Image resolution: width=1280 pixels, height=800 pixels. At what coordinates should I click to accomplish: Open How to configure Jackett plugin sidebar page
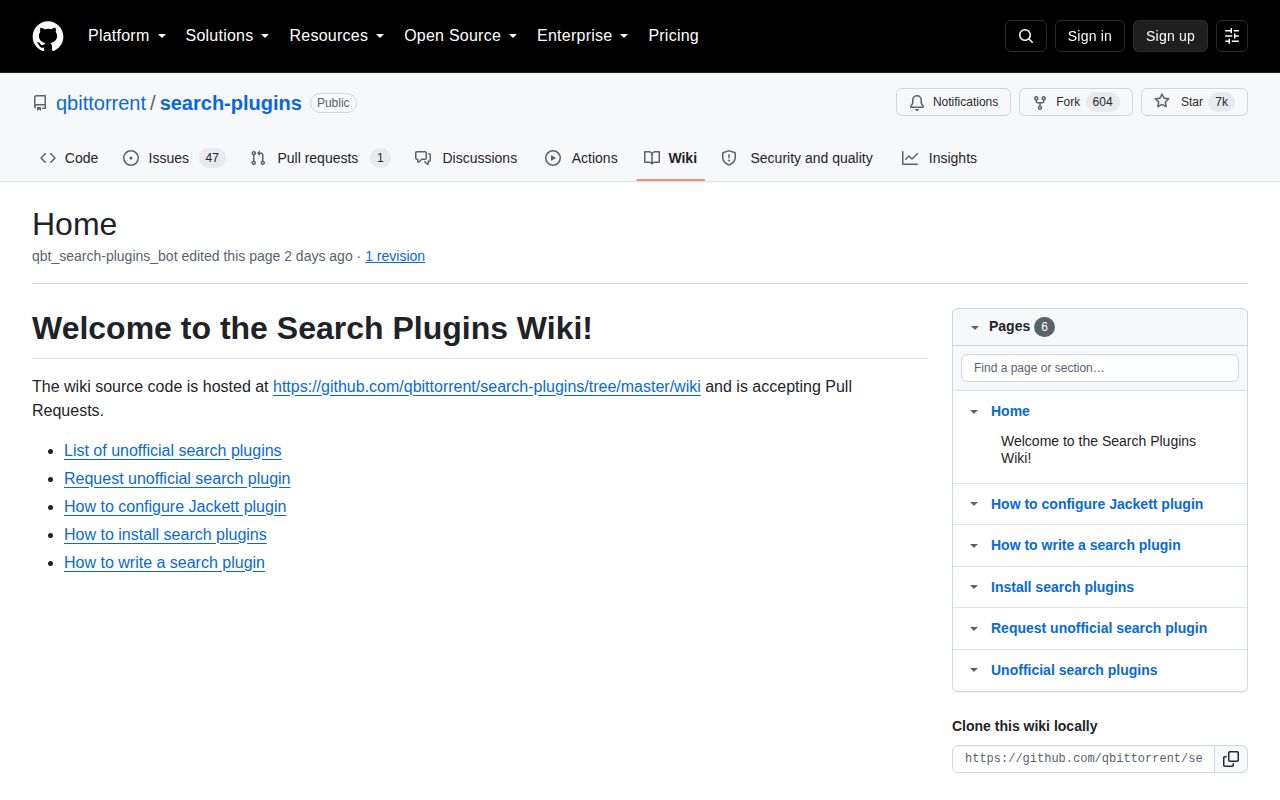(x=1097, y=504)
